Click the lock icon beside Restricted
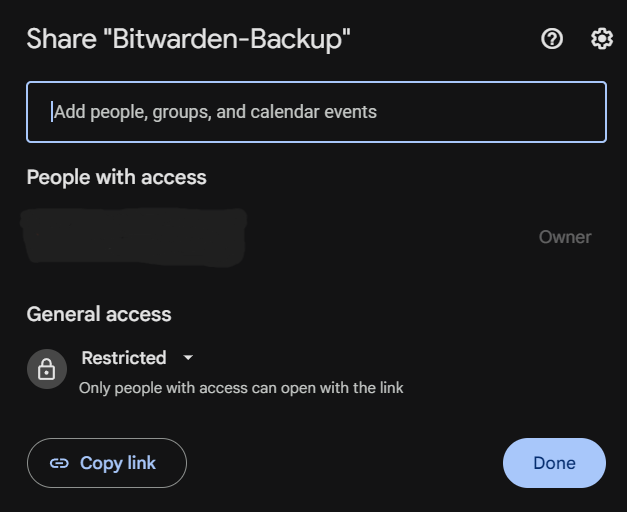Viewport: 627px width, 512px height. tap(47, 369)
